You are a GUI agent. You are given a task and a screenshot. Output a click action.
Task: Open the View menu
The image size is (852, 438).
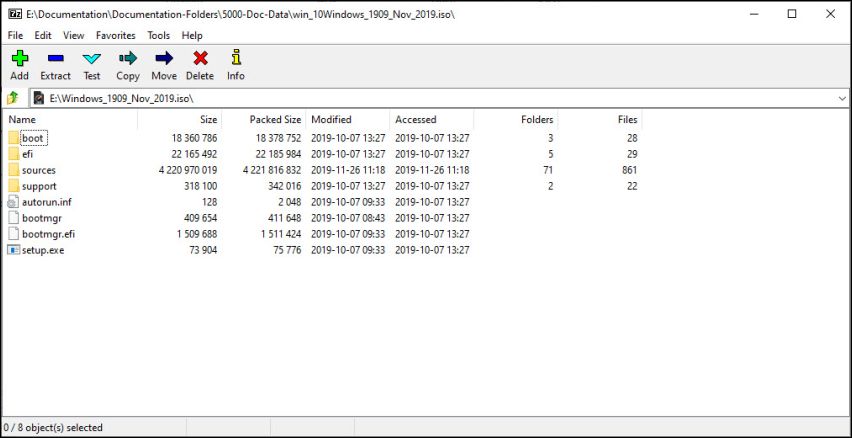(x=73, y=35)
